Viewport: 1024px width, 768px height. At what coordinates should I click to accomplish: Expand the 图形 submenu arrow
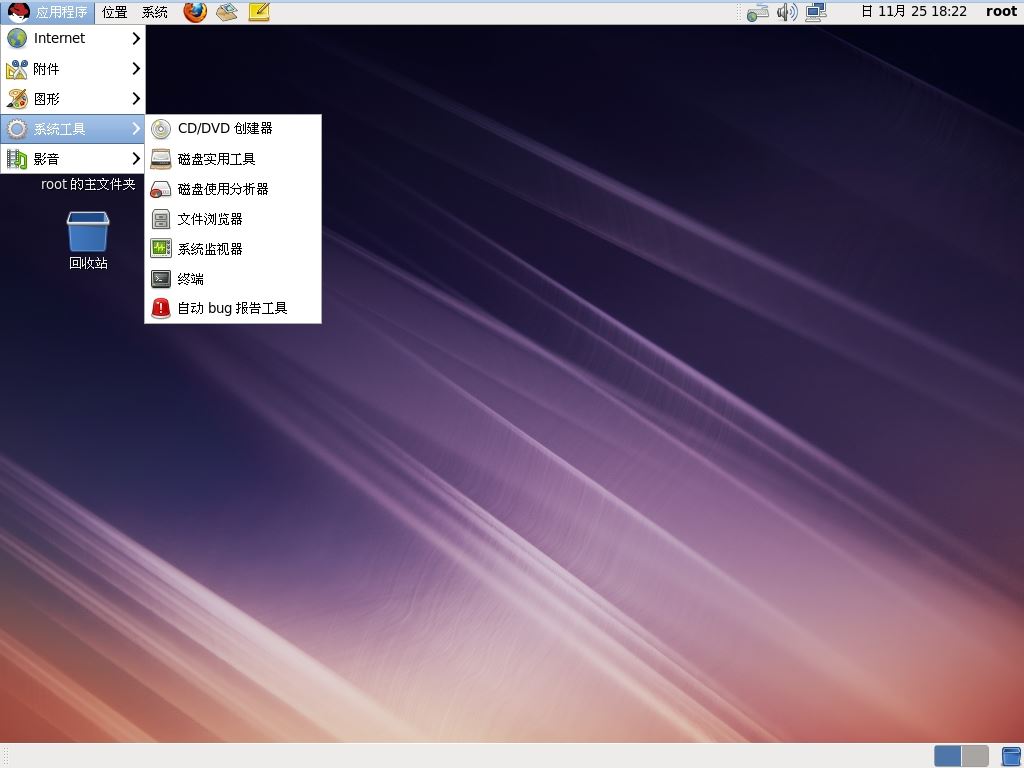pyautogui.click(x=136, y=99)
